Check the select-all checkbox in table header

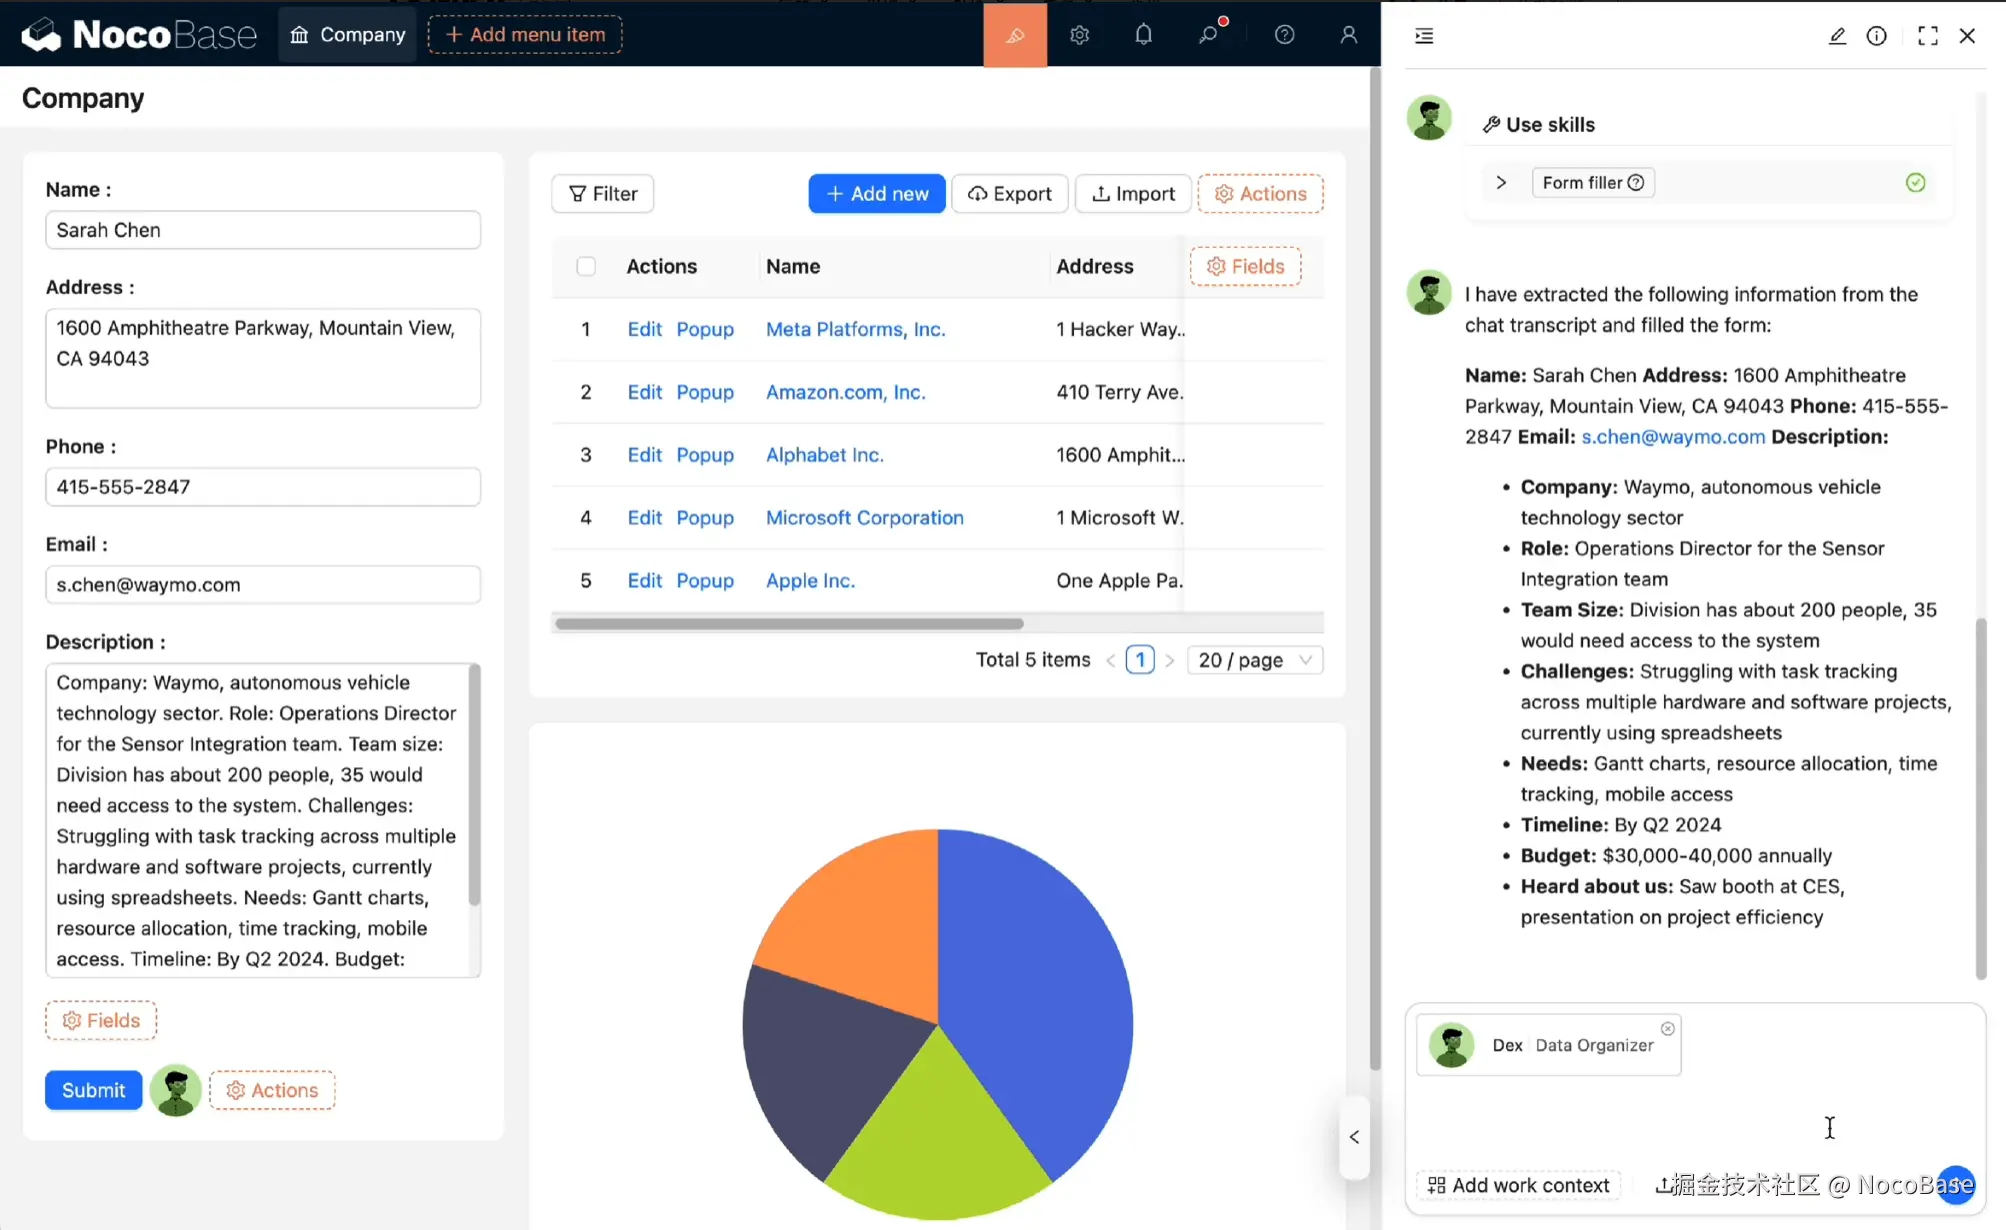[x=586, y=266]
